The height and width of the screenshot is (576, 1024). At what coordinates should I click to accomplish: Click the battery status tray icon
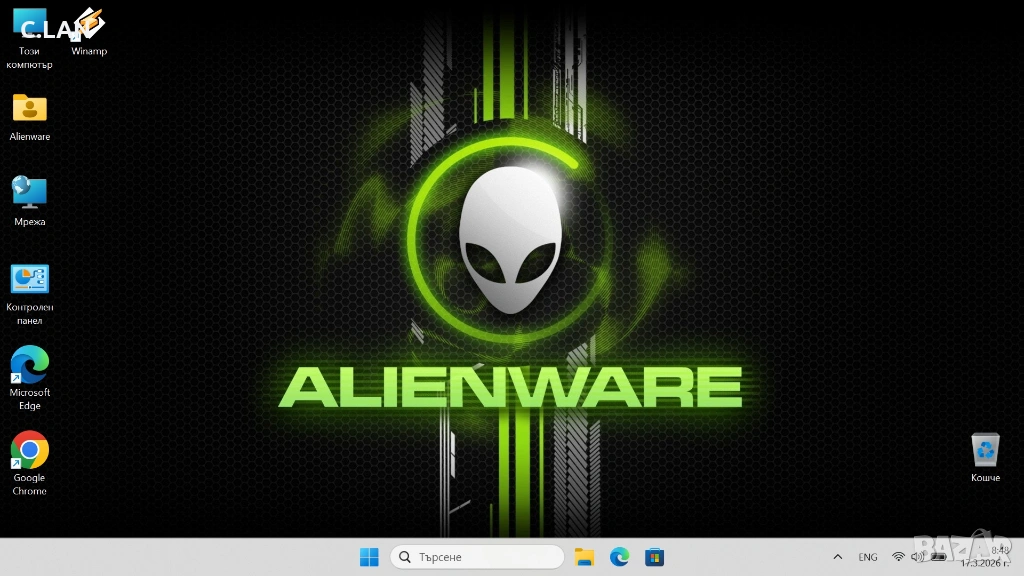coord(938,557)
